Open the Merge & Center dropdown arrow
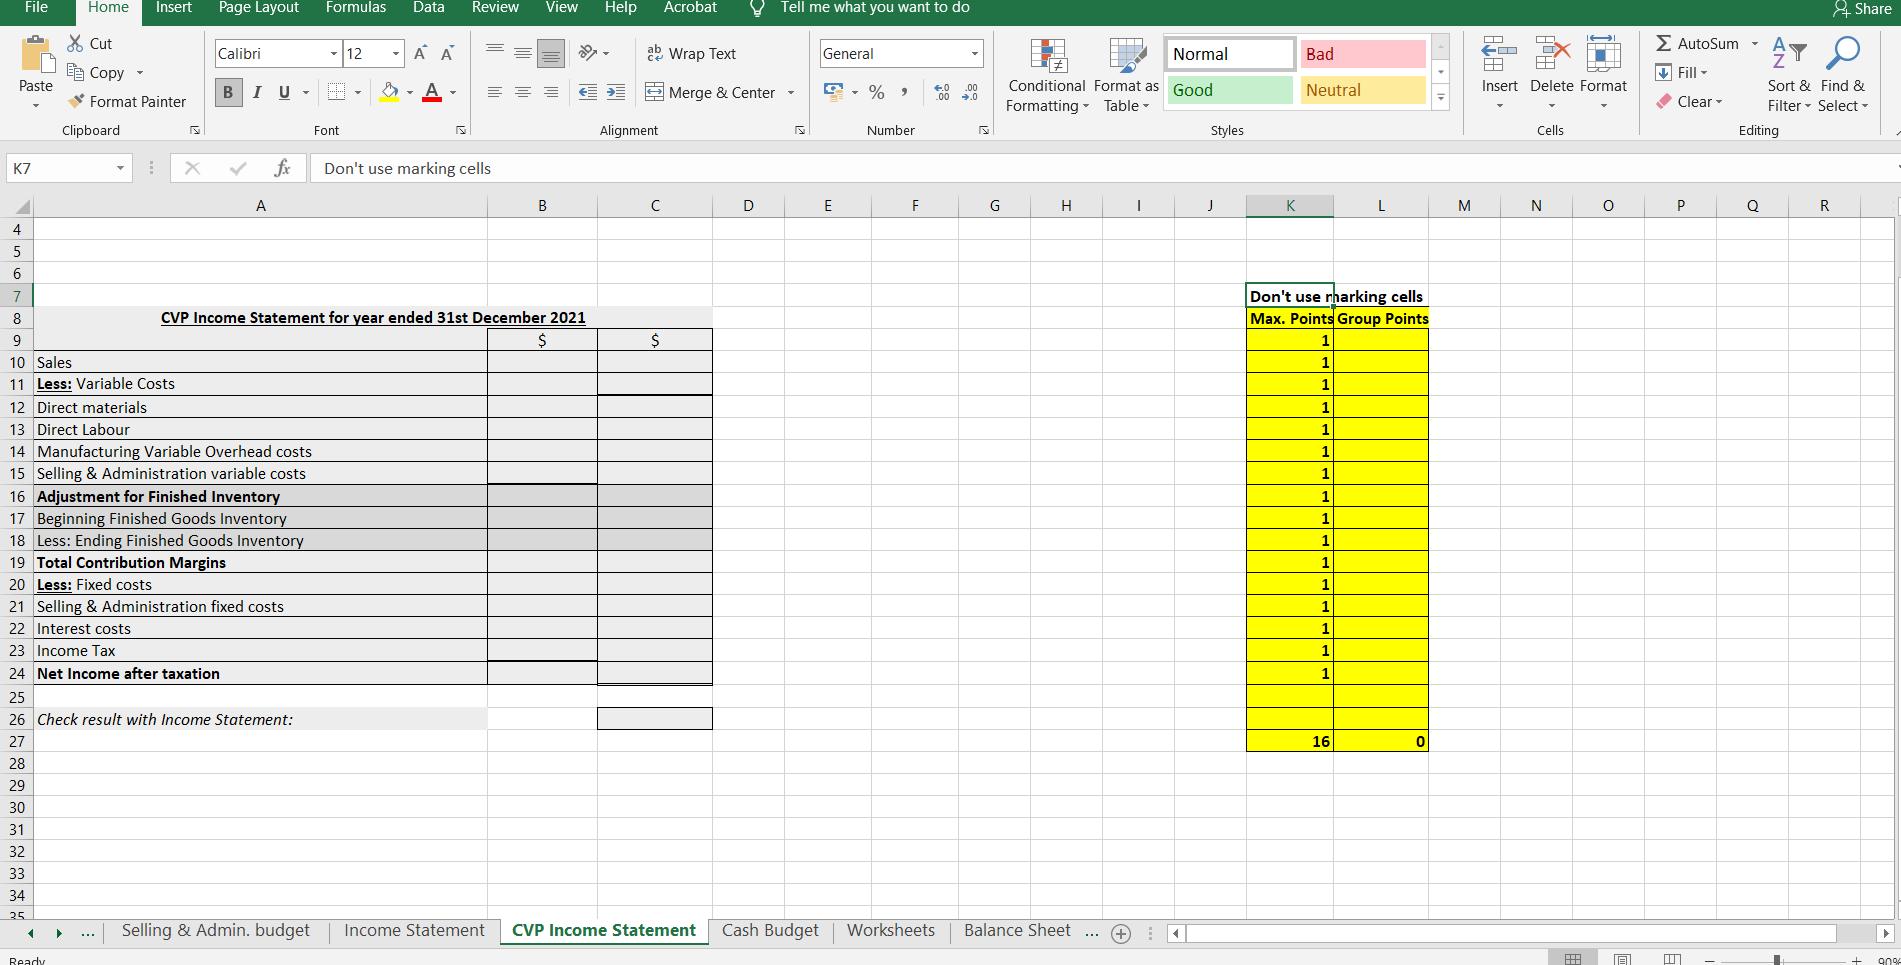 tap(791, 92)
